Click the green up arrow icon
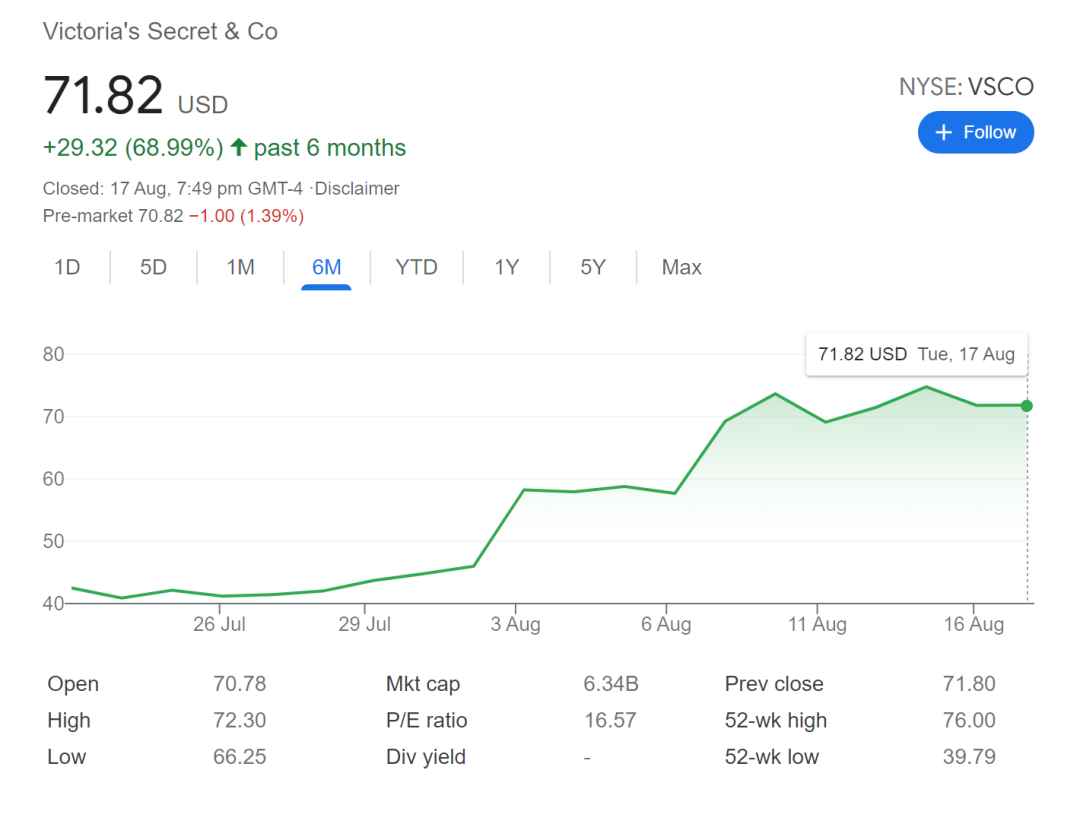Image resolution: width=1080 pixels, height=824 pixels. tap(238, 148)
